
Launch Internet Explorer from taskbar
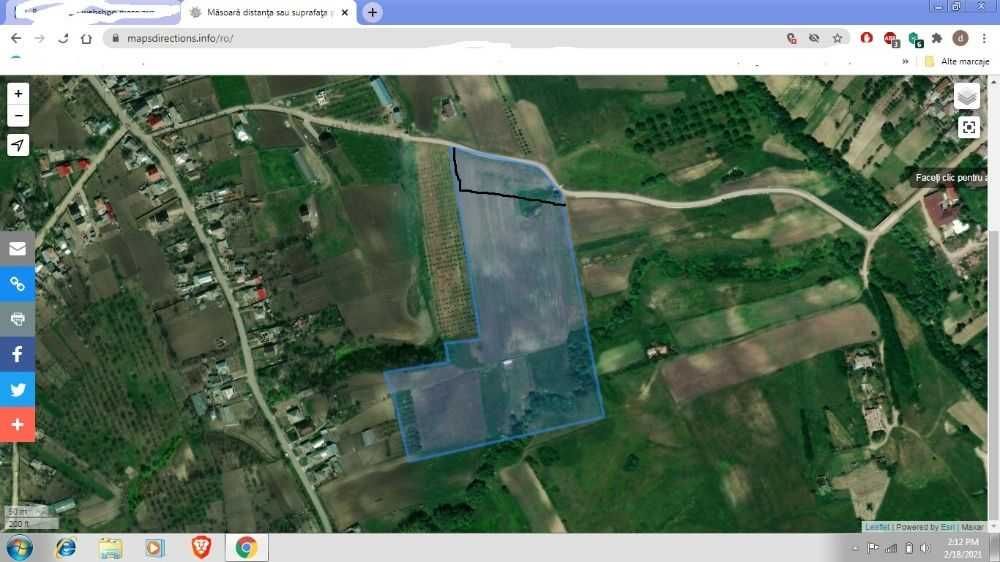point(66,548)
